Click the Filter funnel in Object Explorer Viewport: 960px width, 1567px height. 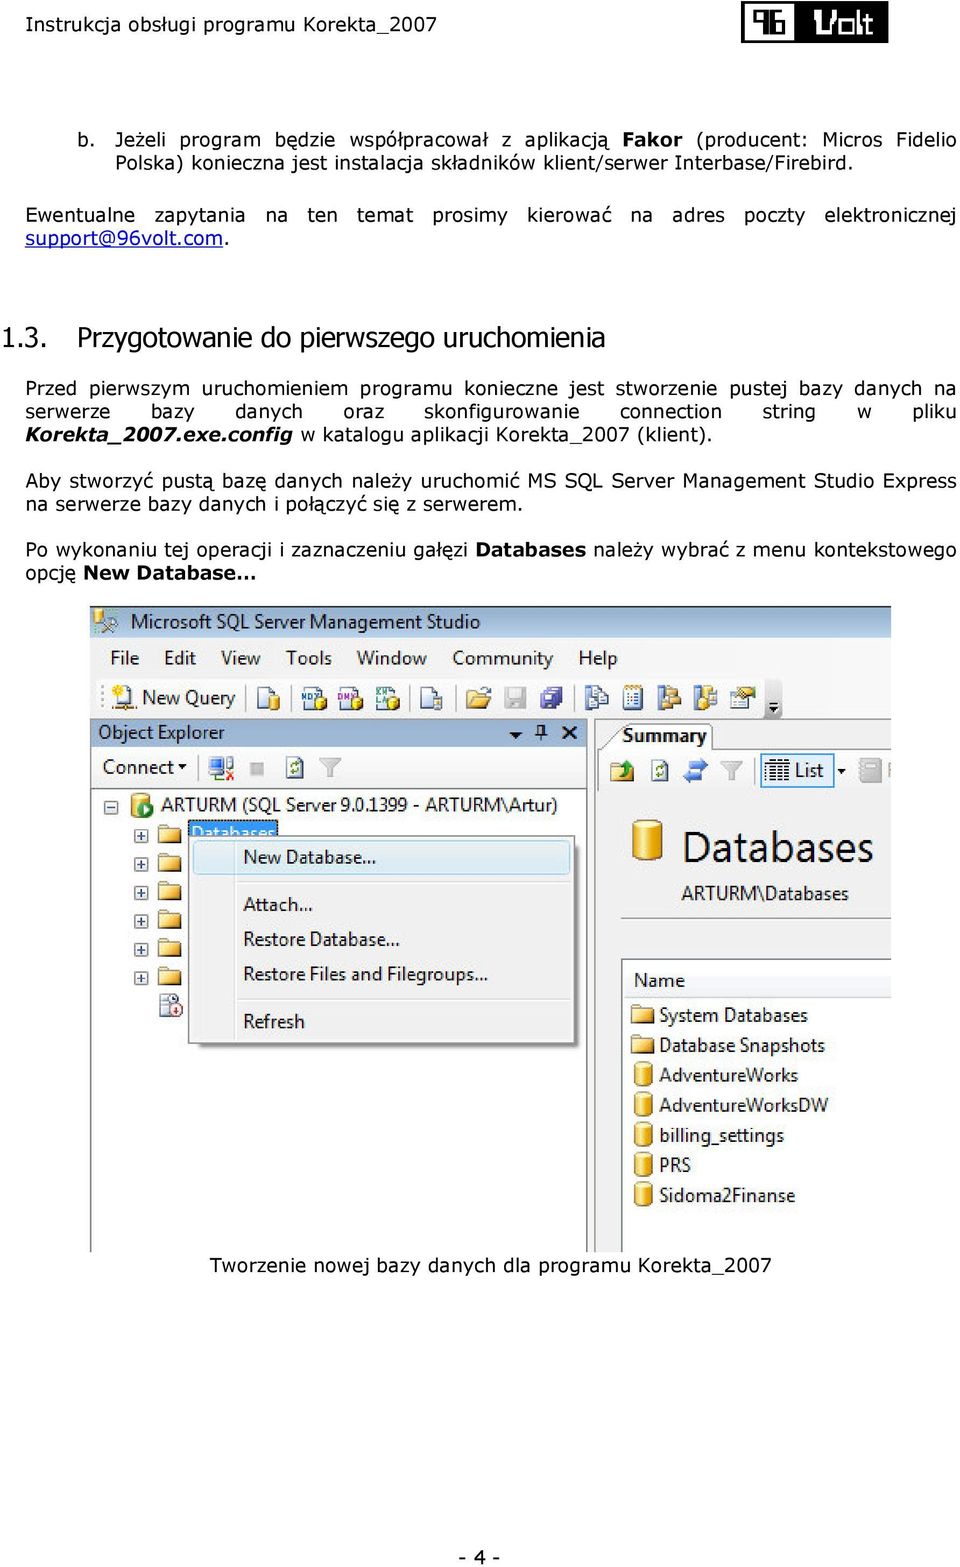coord(330,768)
